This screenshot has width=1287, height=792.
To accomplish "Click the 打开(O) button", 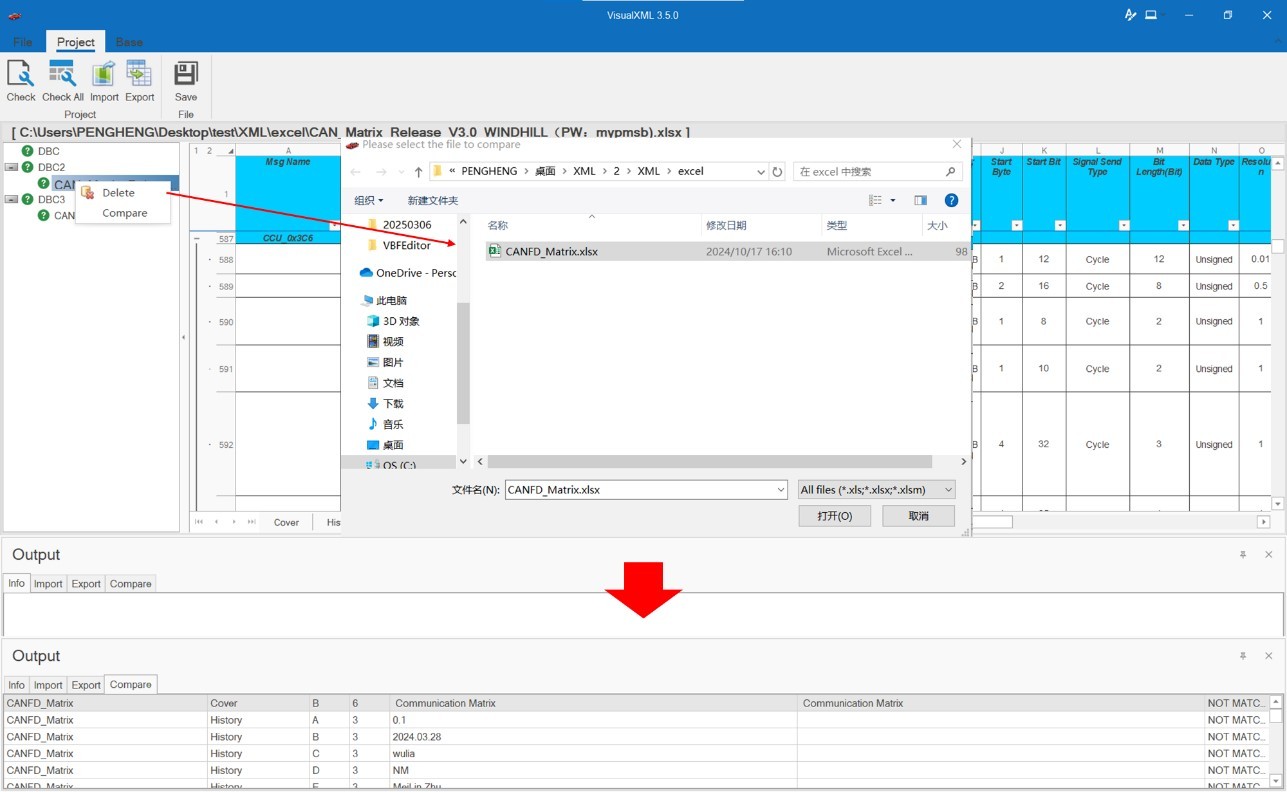I will pos(835,516).
